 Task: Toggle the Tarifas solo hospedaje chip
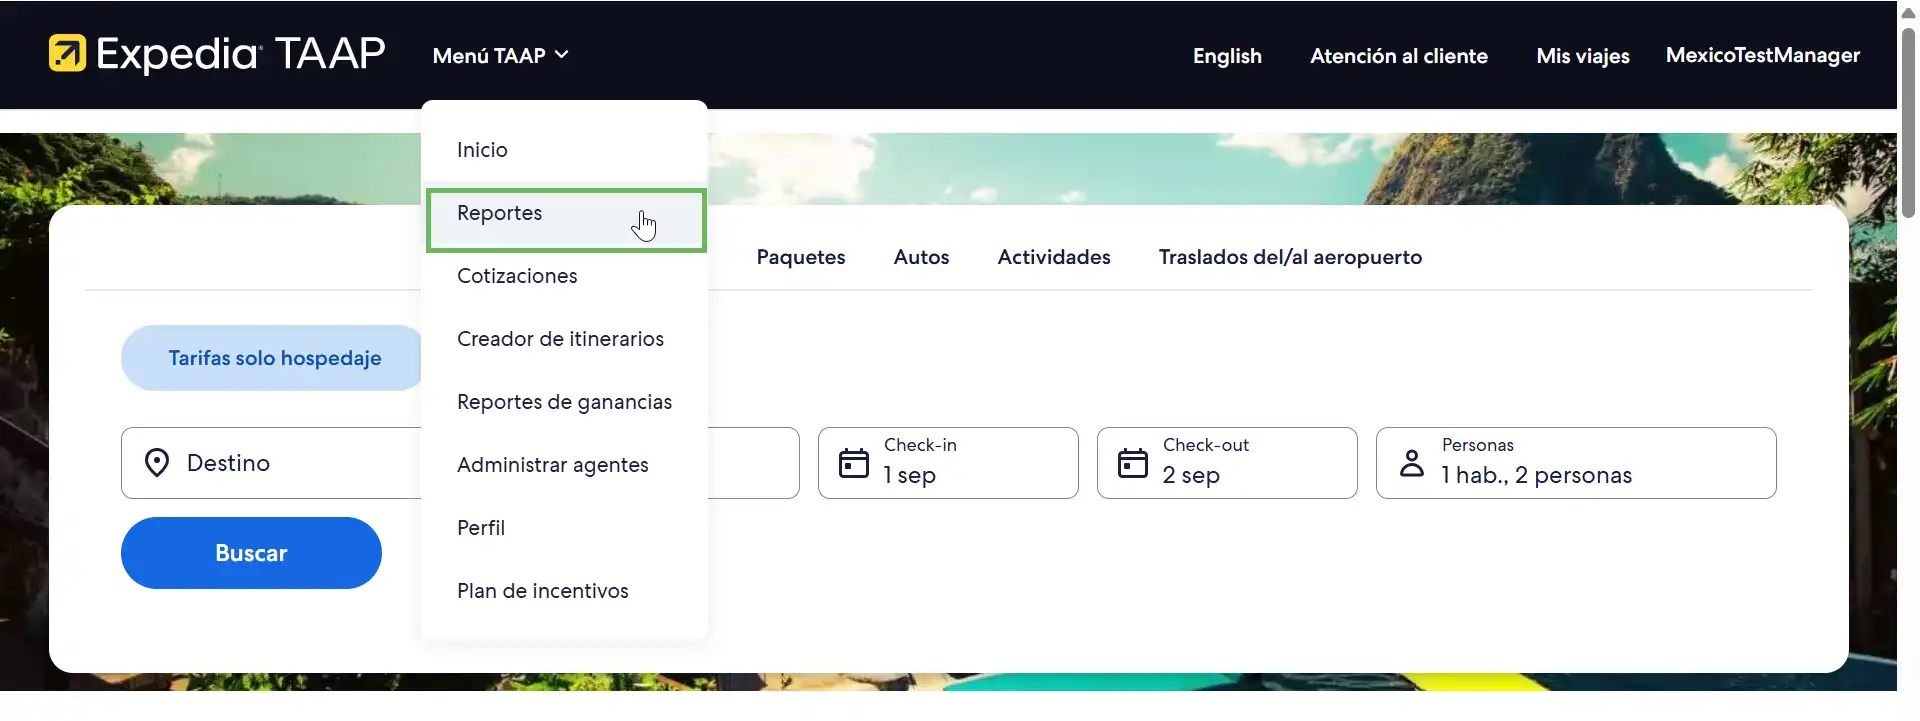pos(274,358)
